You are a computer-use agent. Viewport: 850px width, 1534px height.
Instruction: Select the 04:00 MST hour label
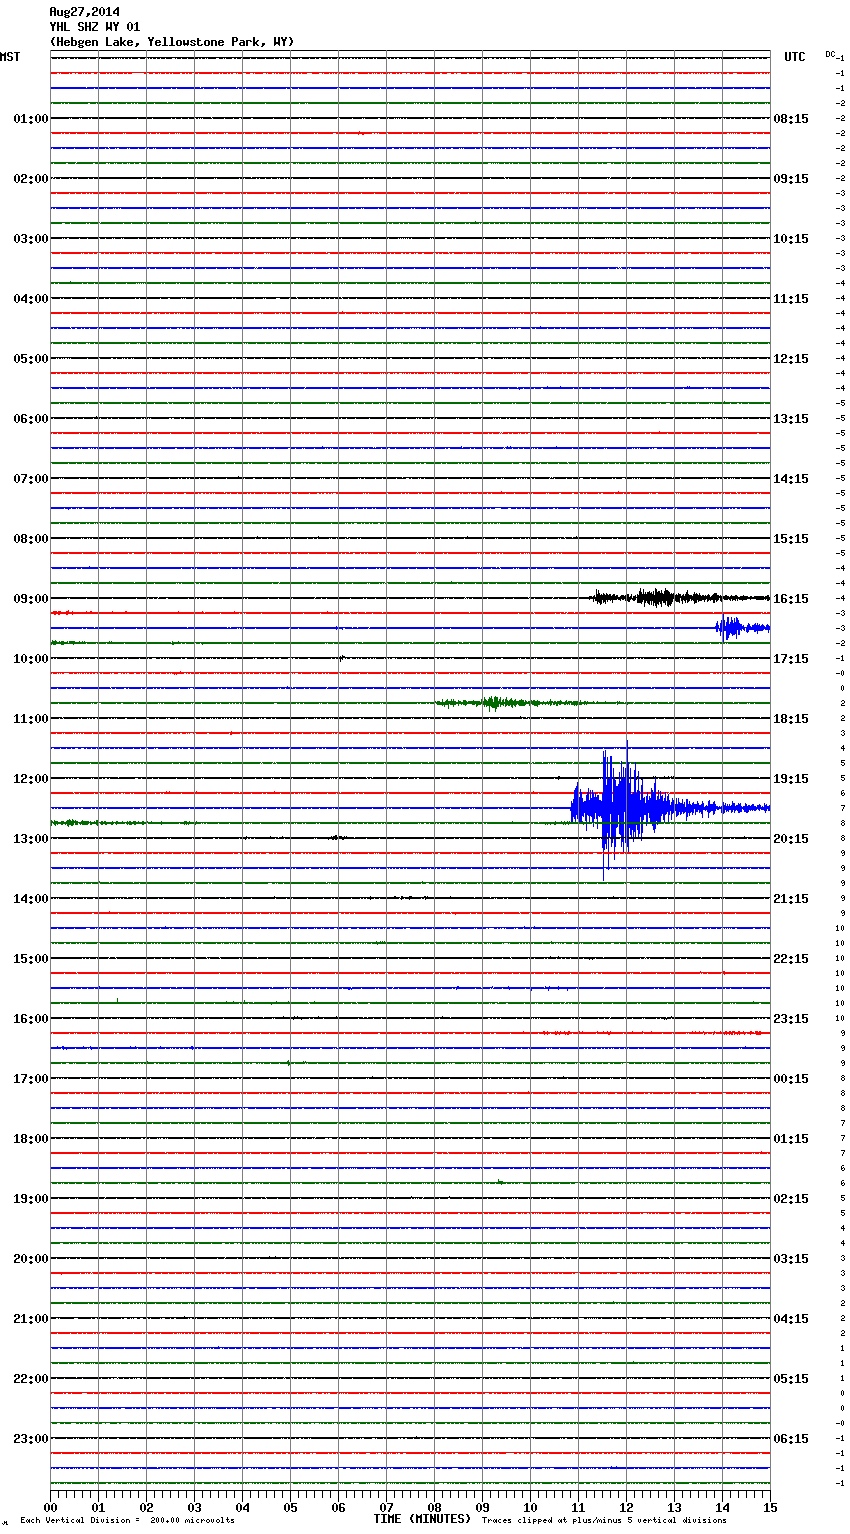tap(31, 299)
